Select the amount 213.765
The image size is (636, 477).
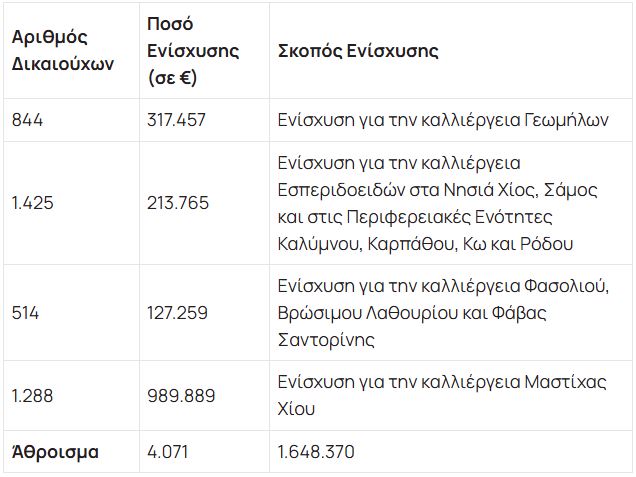point(178,203)
